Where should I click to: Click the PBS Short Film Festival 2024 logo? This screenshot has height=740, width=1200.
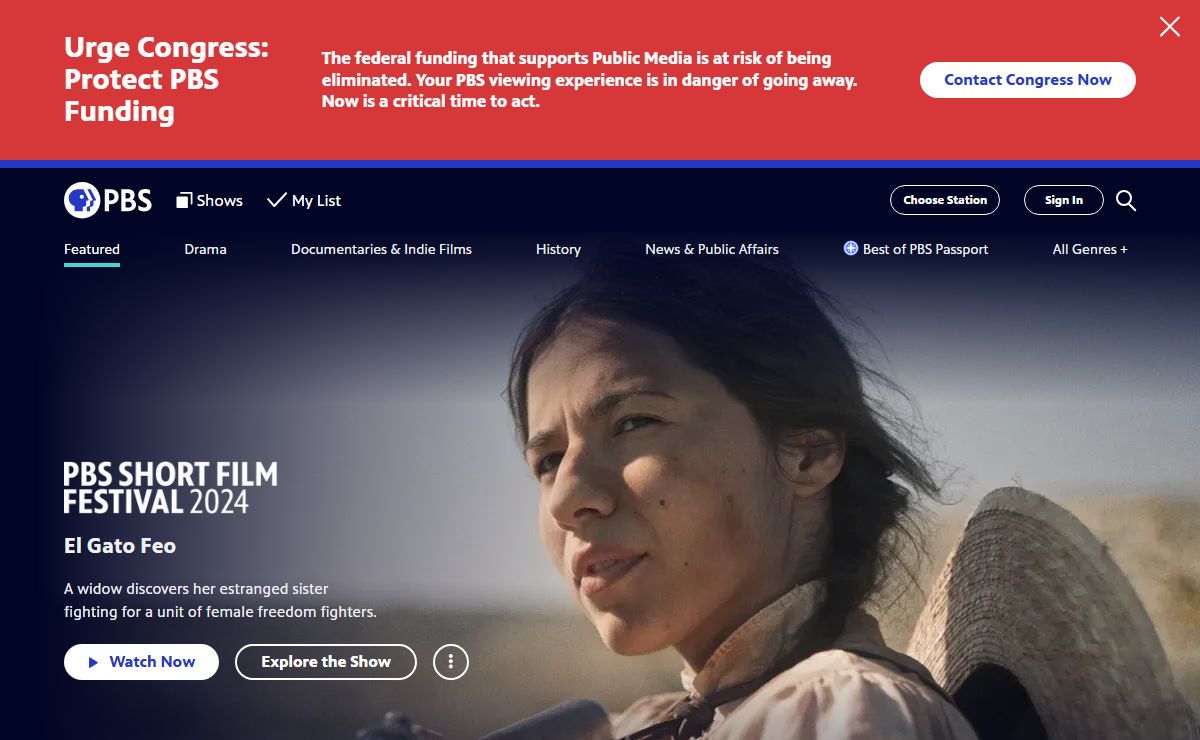(171, 488)
